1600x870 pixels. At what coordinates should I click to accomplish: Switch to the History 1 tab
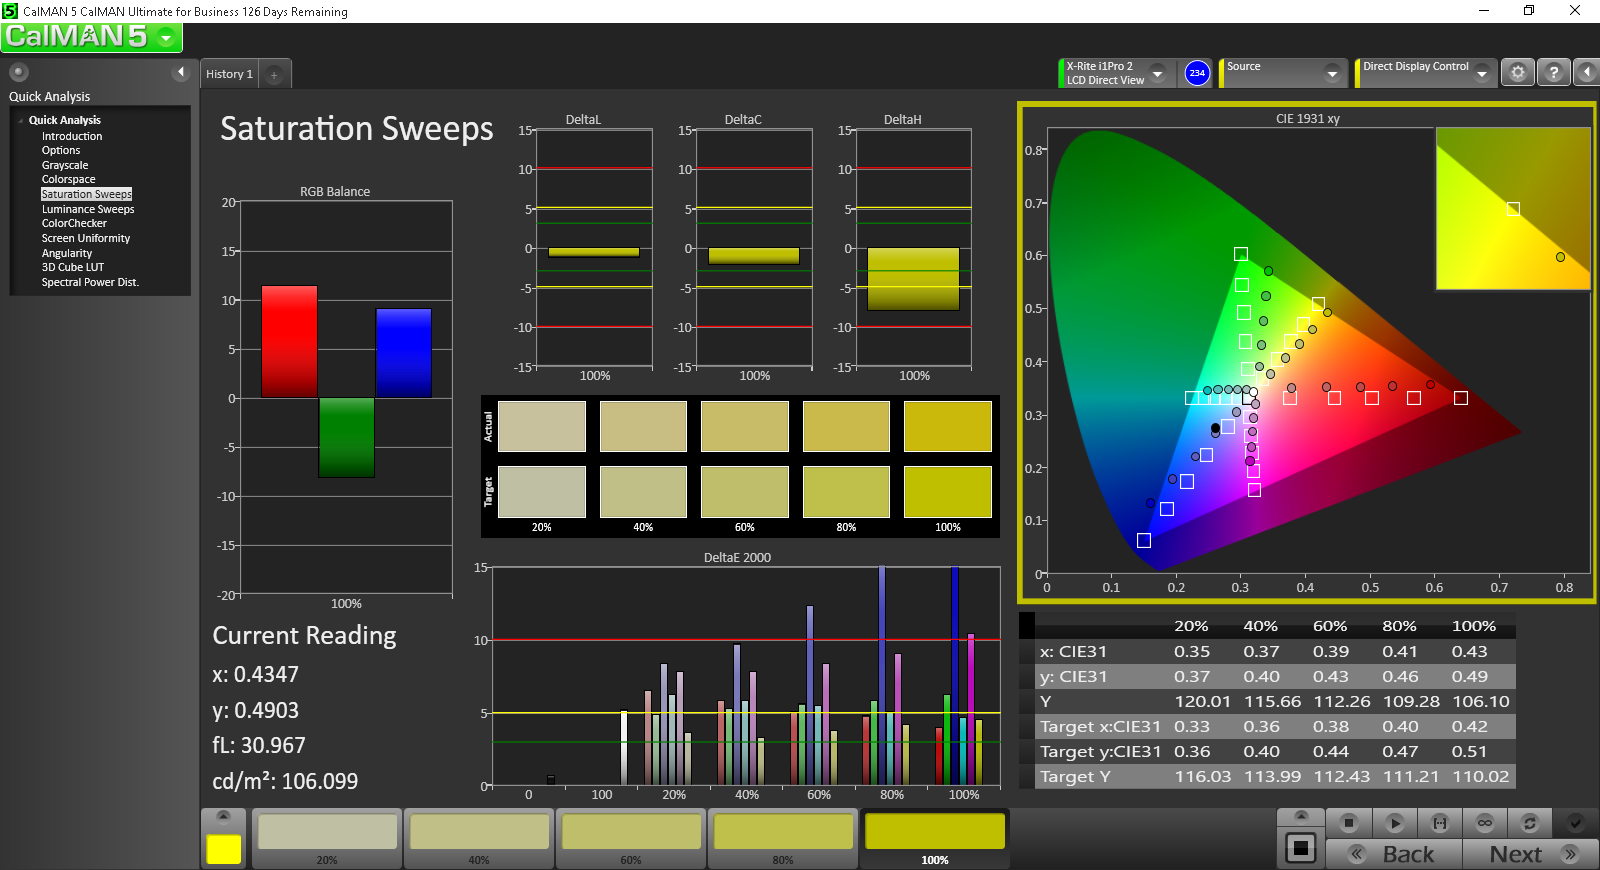point(229,75)
